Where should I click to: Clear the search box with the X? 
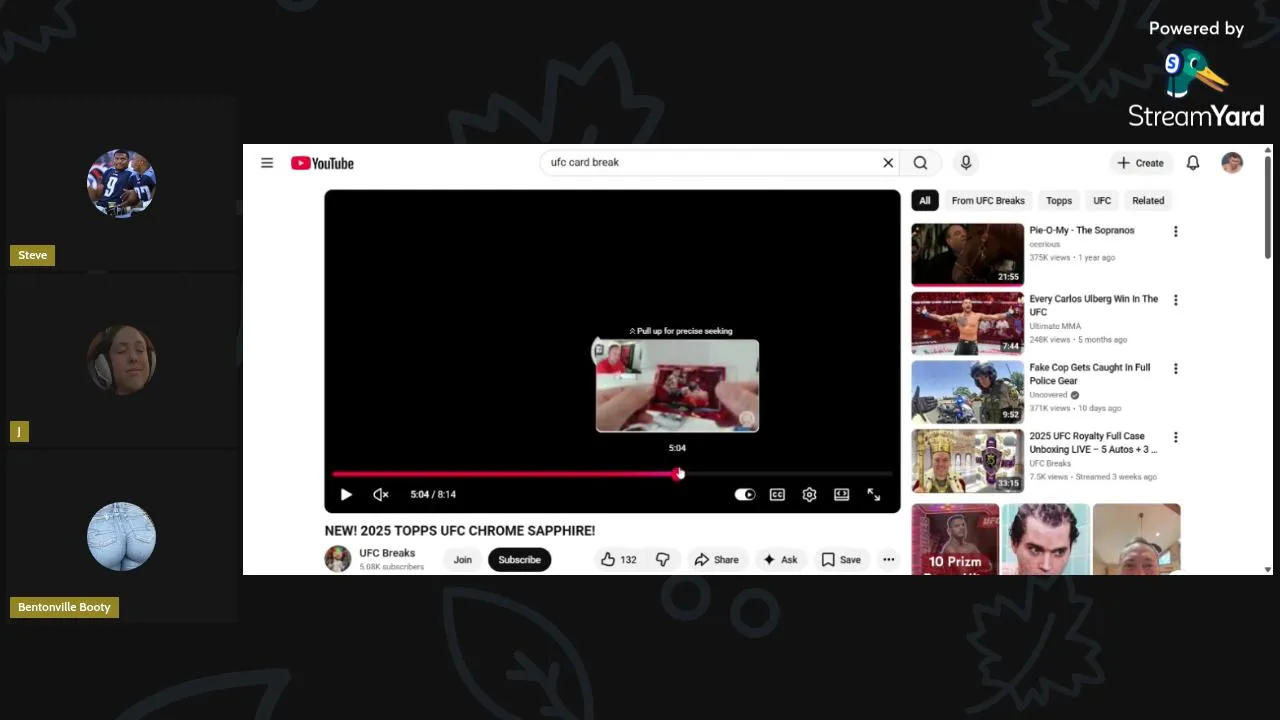pyautogui.click(x=888, y=163)
